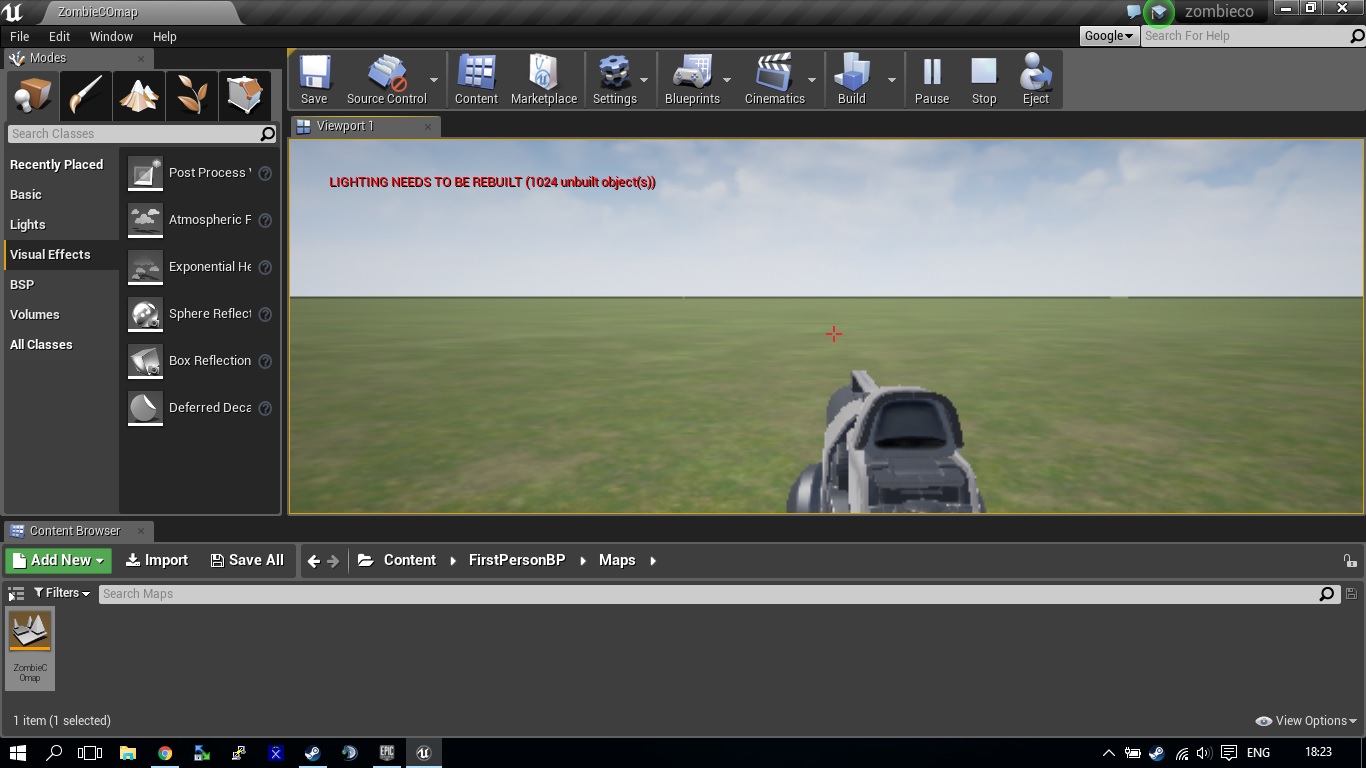1366x768 pixels.
Task: Select Sphere Reflection Capture class item
Action: (x=199, y=314)
